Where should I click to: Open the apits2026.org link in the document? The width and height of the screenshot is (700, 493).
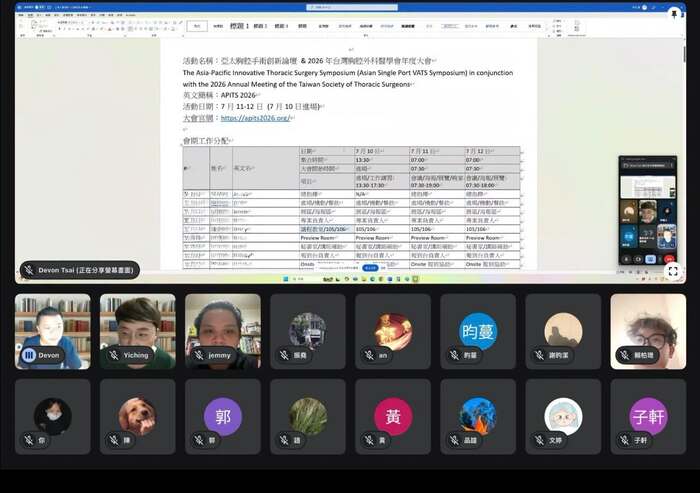pos(256,118)
